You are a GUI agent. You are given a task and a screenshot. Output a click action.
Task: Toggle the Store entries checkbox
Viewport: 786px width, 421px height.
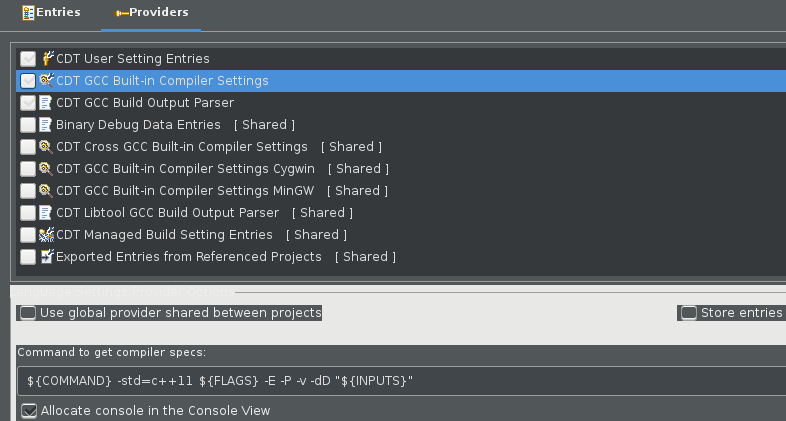[689, 313]
